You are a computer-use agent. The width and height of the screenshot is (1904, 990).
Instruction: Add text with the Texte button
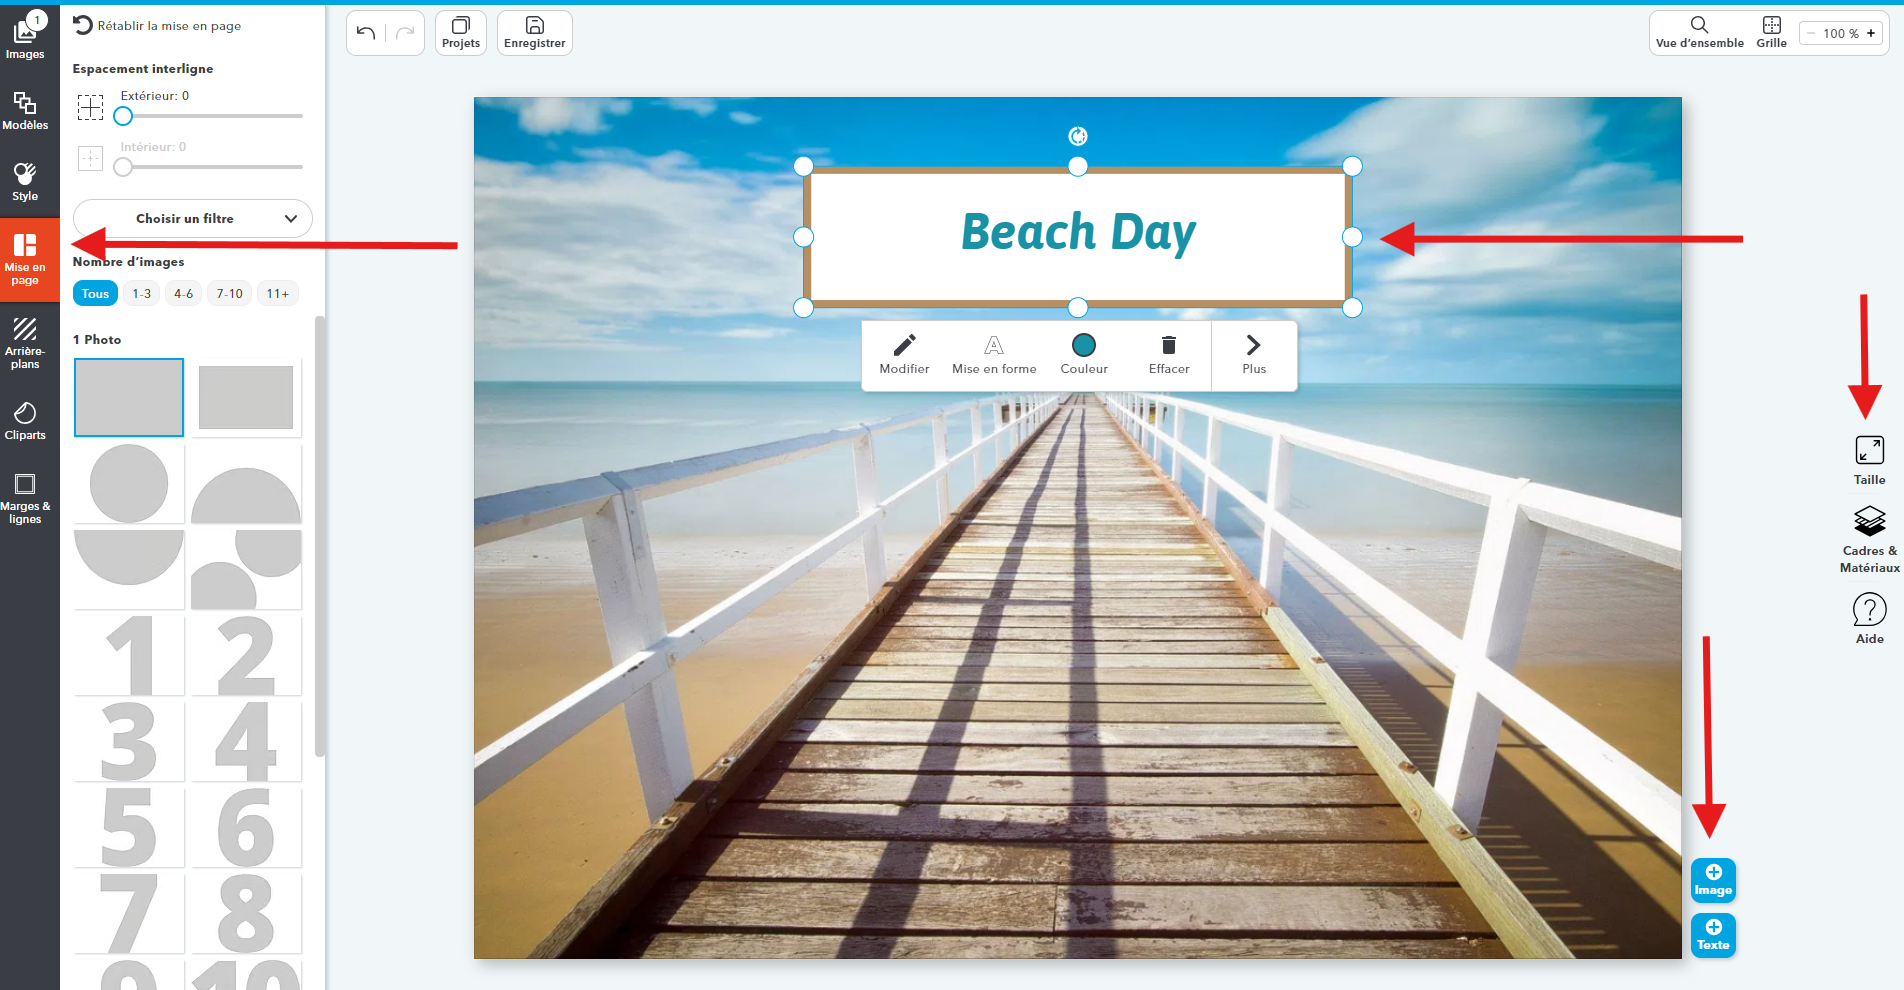pos(1713,935)
